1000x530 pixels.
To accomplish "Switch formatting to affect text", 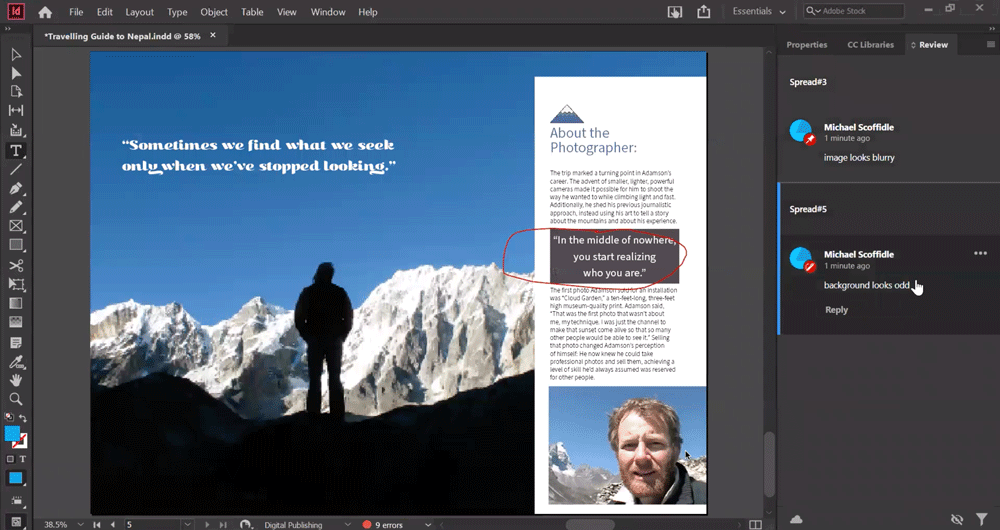I will click(x=23, y=459).
